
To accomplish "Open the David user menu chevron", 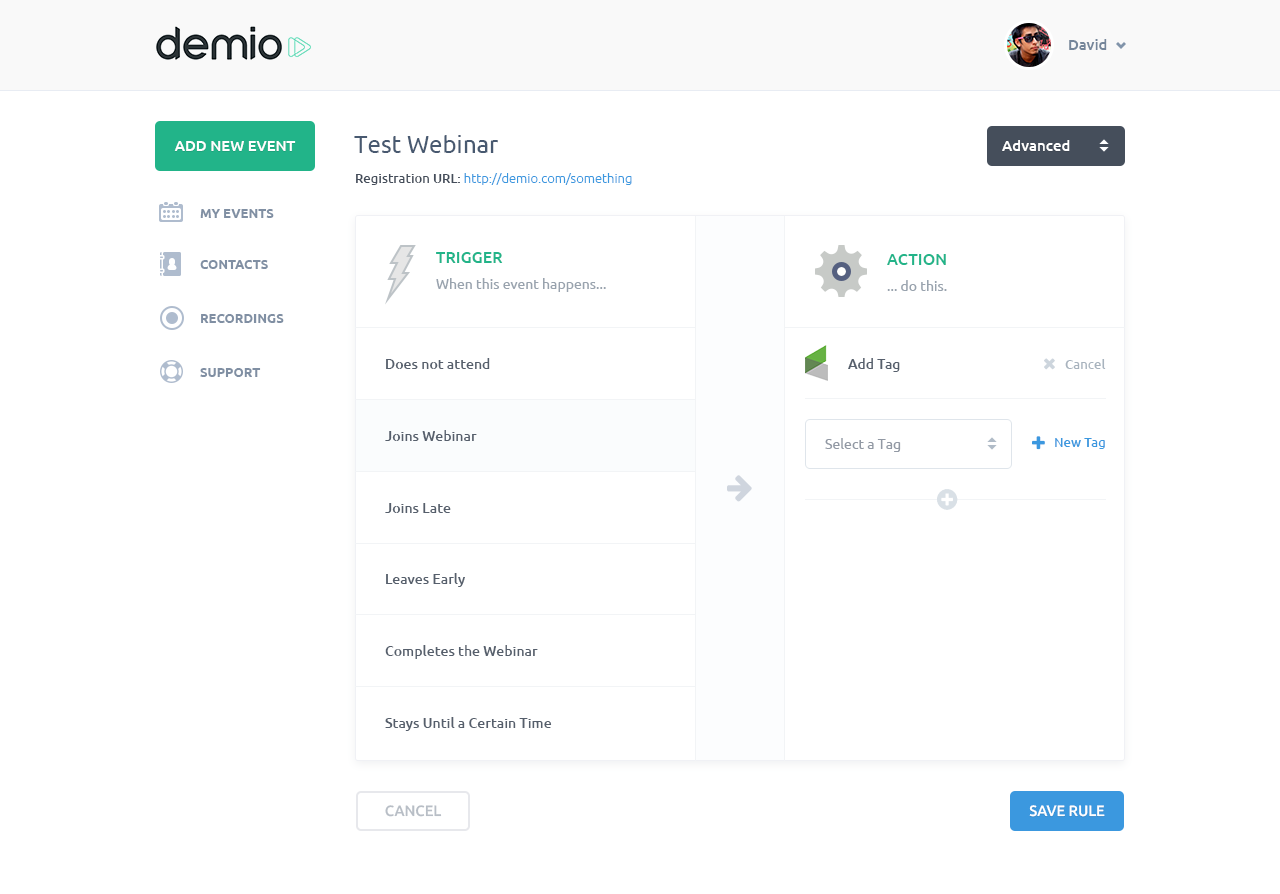I will tap(1121, 45).
